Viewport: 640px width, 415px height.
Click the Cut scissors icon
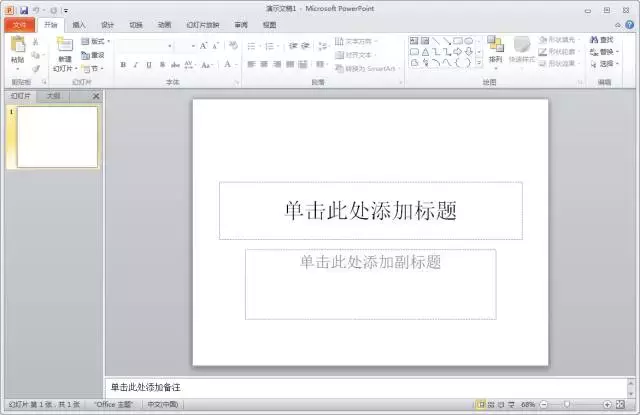pyautogui.click(x=36, y=42)
